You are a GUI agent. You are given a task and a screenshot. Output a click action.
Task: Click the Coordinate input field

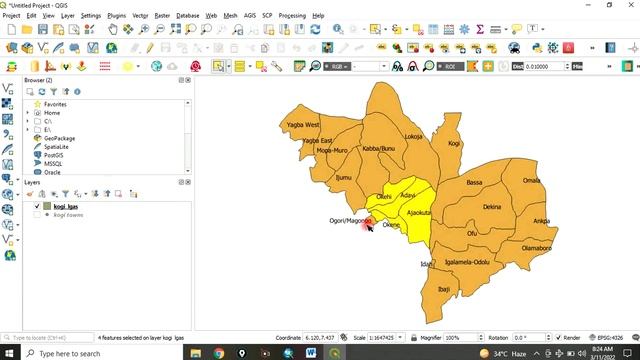[x=320, y=338]
